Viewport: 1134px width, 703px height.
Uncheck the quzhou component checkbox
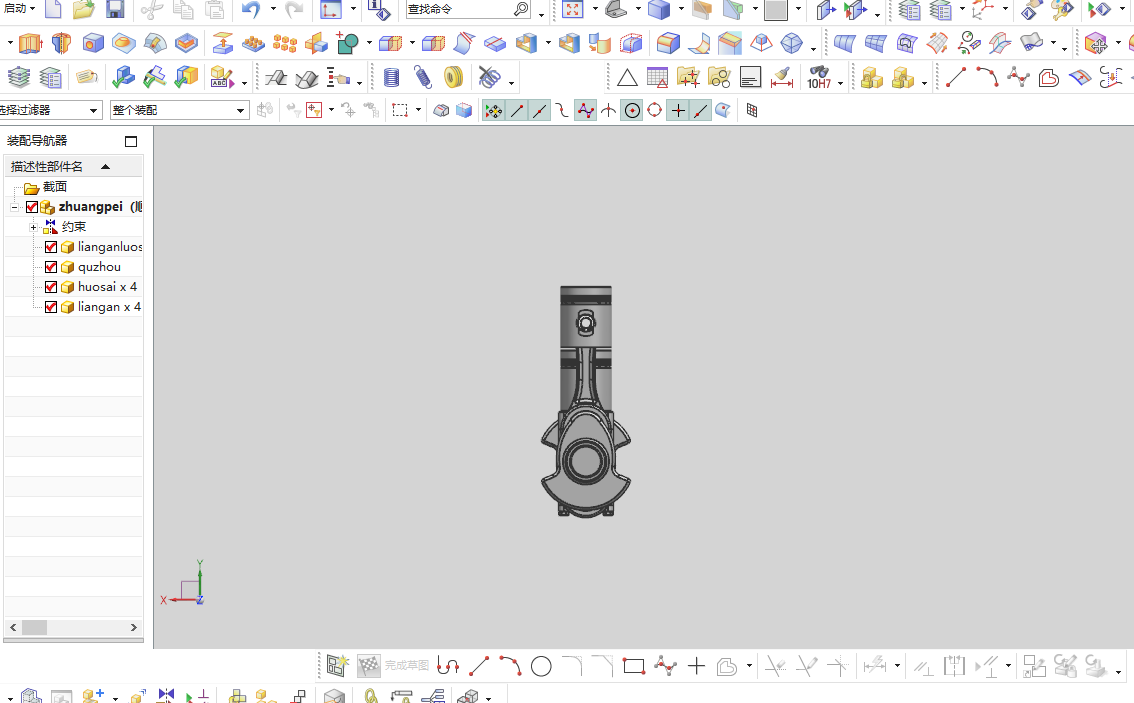[51, 266]
